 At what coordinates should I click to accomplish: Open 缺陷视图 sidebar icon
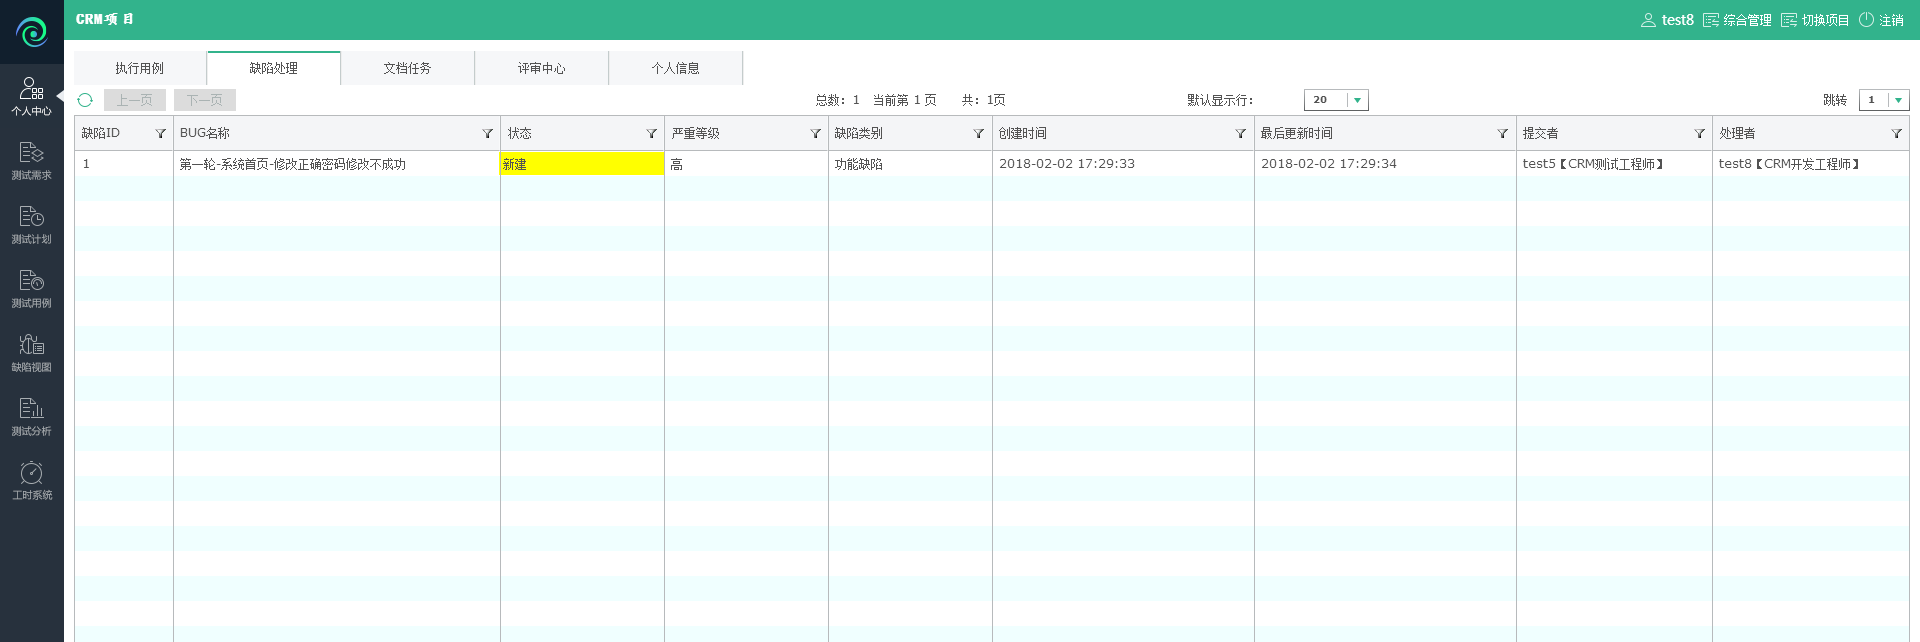pyautogui.click(x=31, y=352)
